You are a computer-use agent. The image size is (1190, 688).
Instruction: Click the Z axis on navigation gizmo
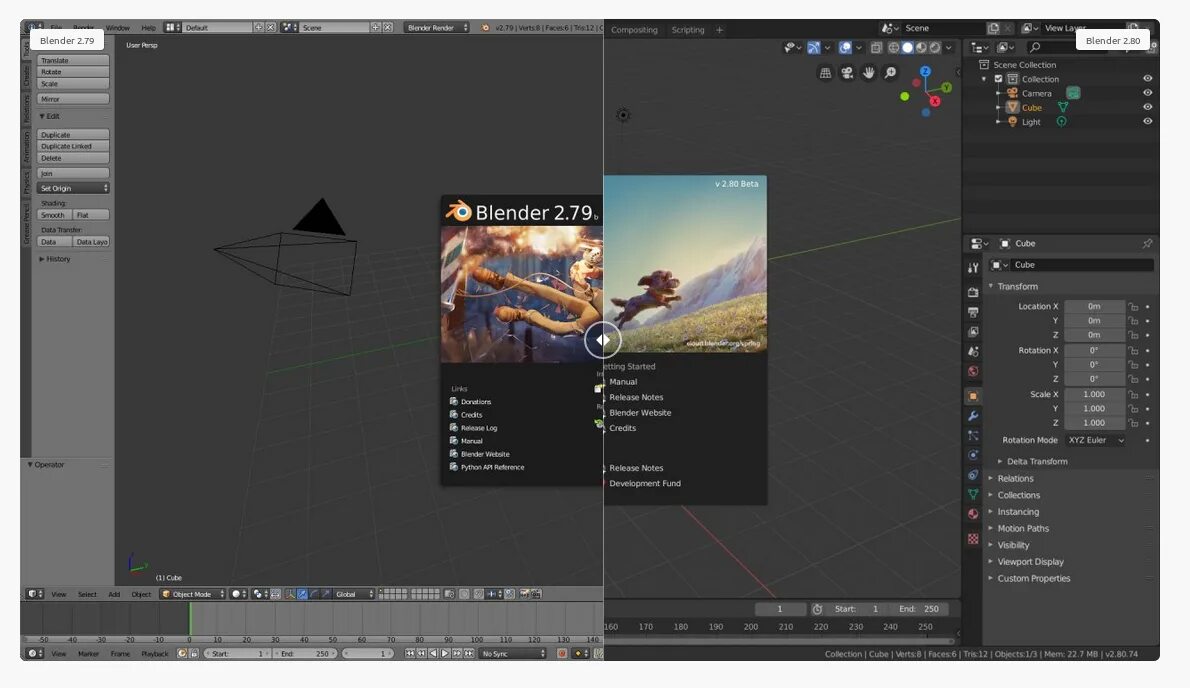tap(925, 71)
